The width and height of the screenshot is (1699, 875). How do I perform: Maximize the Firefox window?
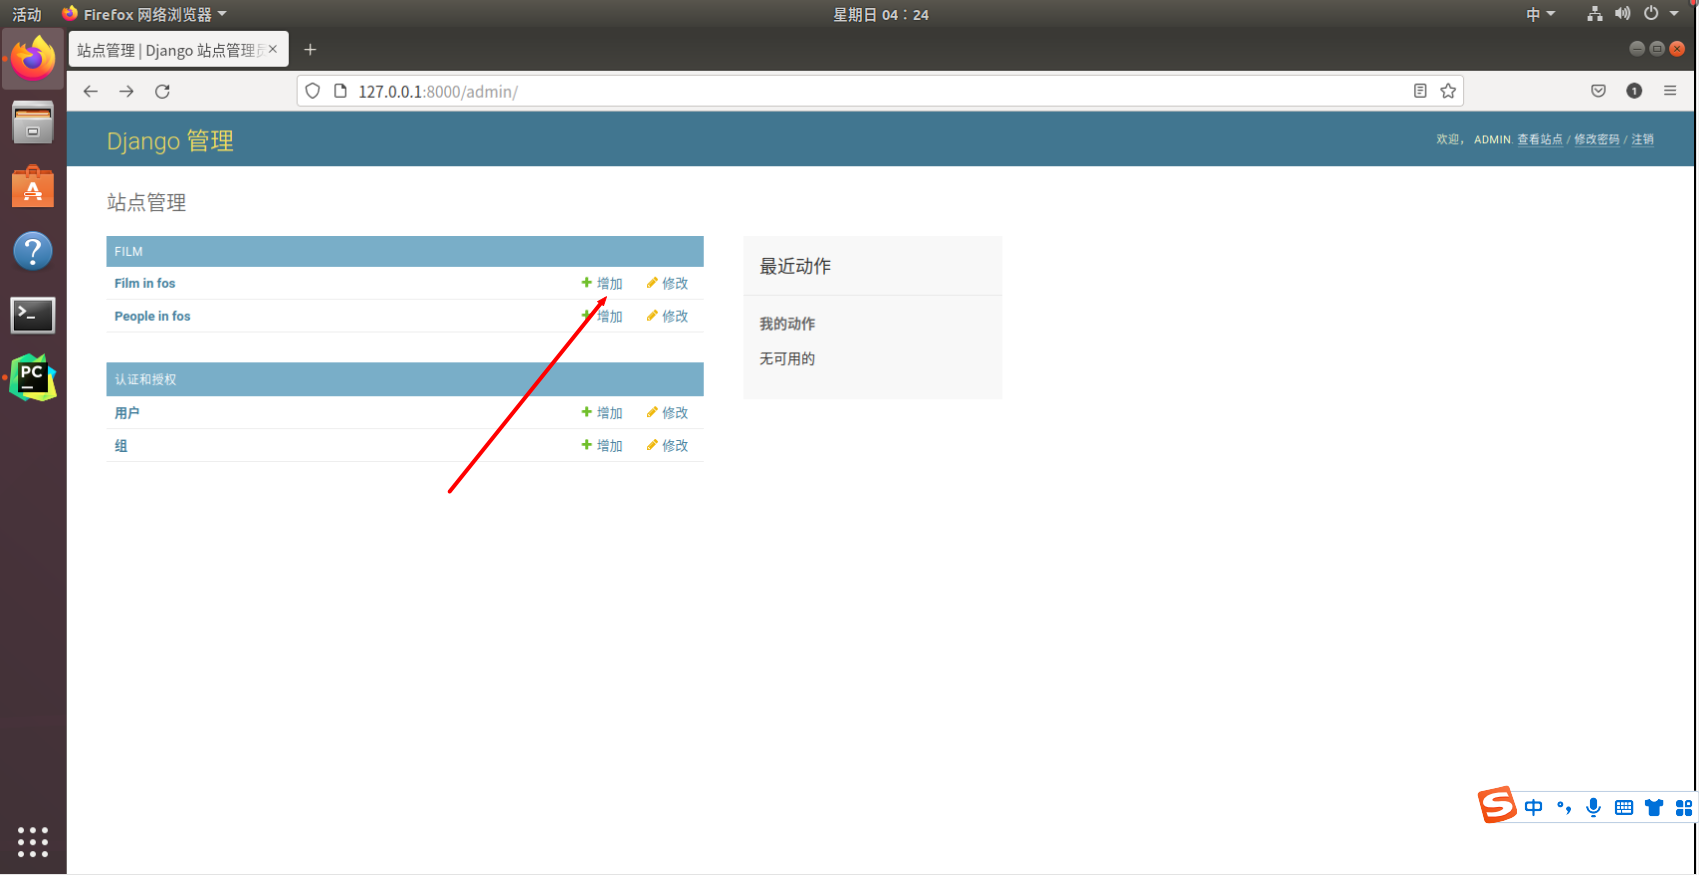1657,48
